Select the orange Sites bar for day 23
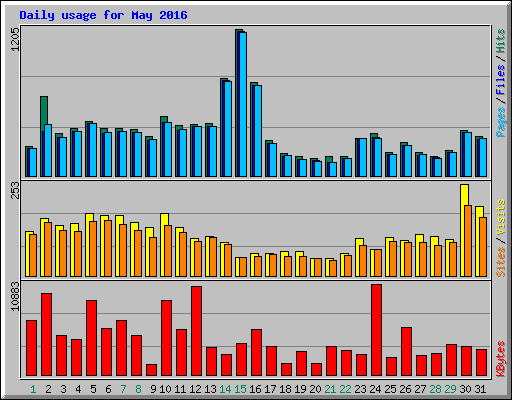This screenshot has width=512, height=400. (x=363, y=261)
